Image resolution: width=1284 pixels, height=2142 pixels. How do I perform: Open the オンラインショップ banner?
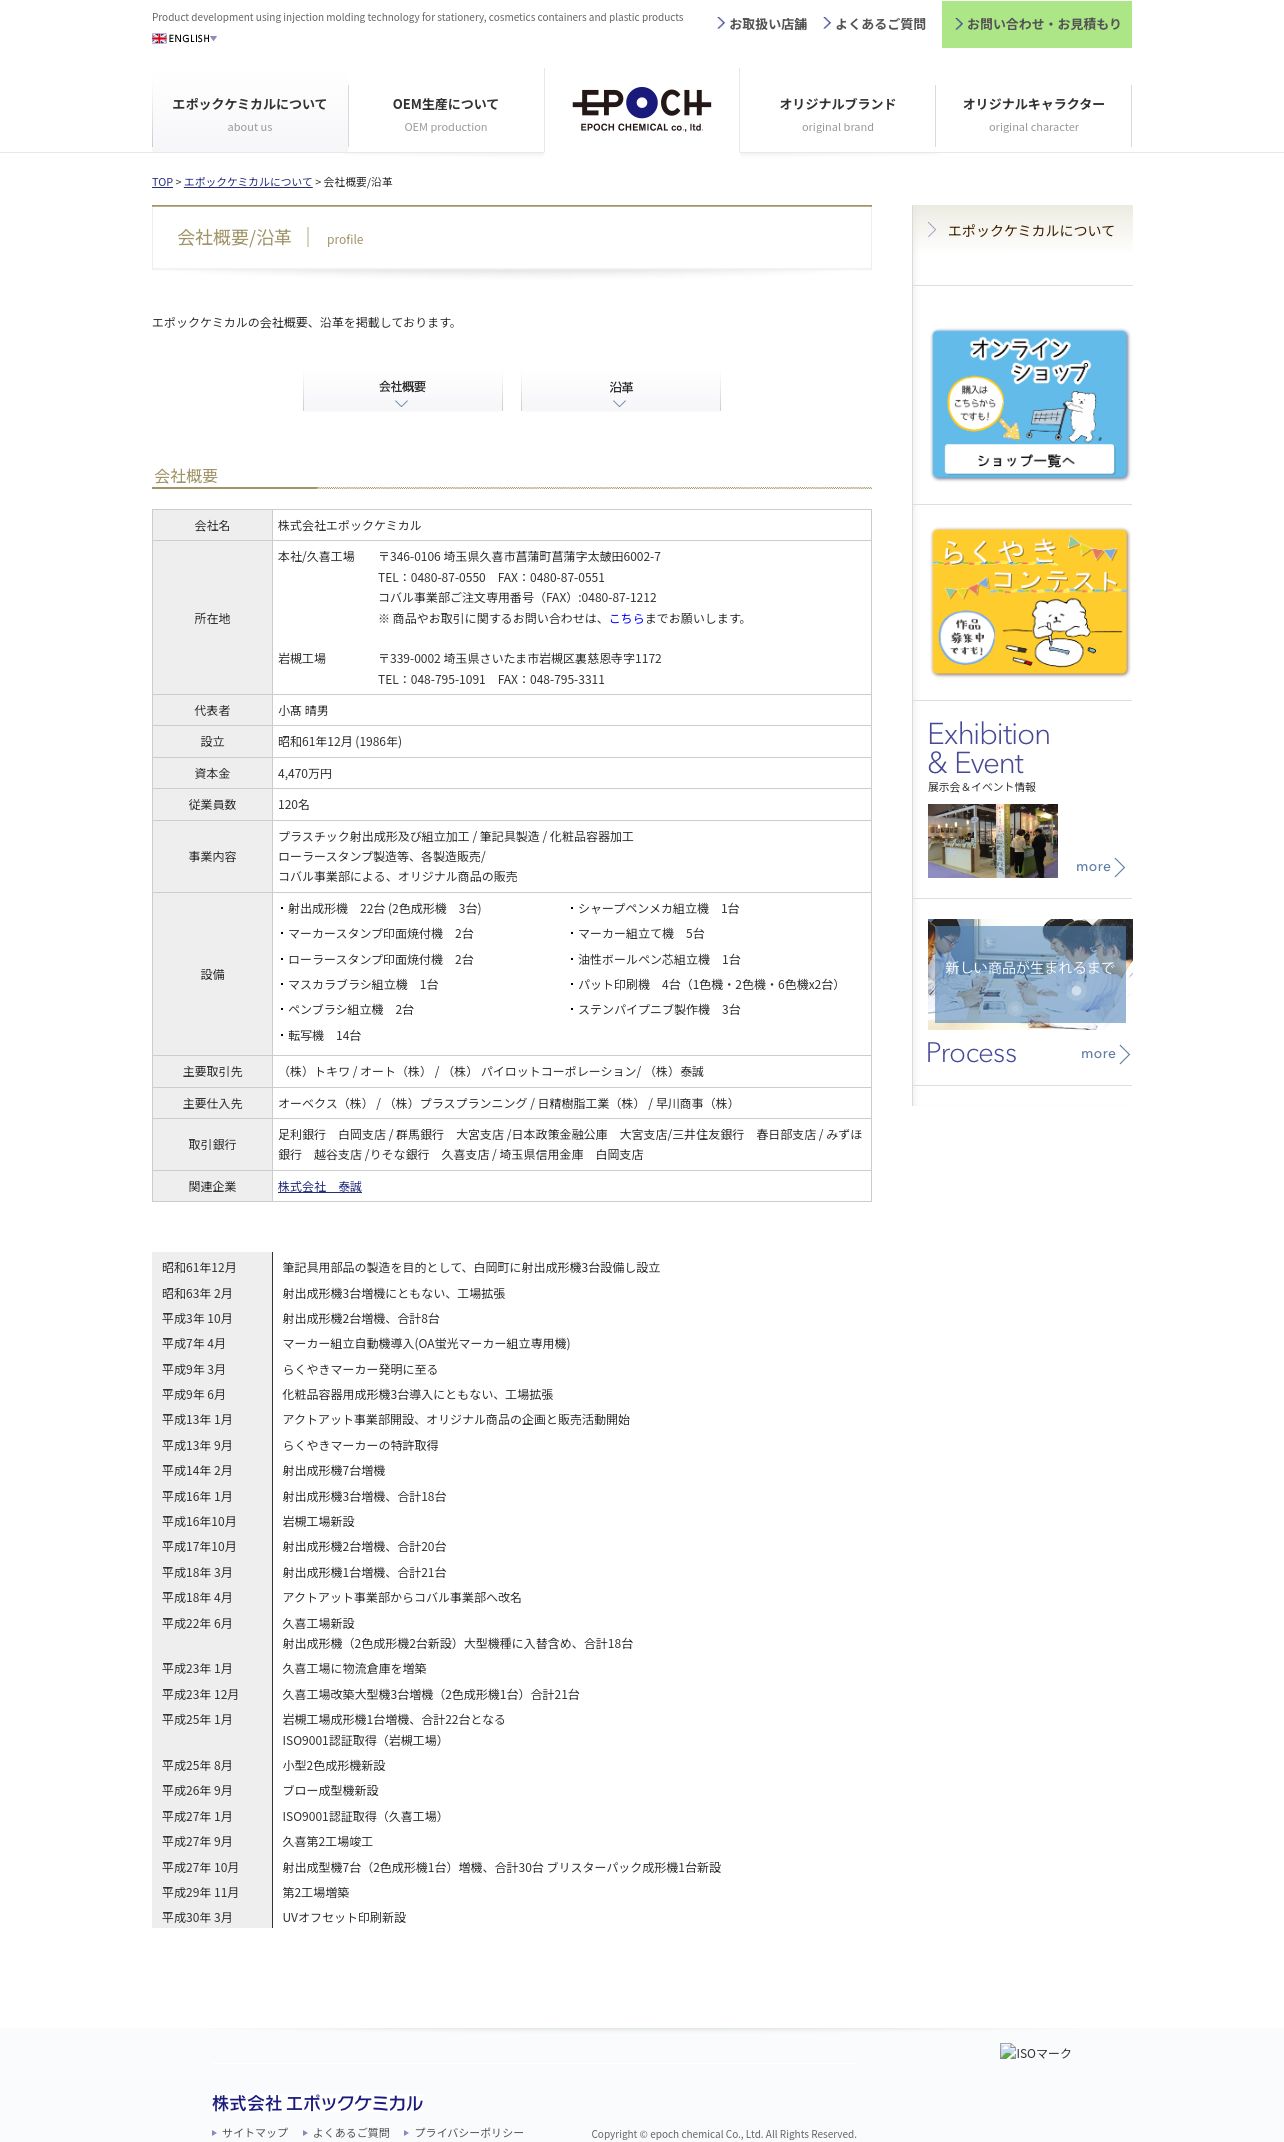[x=1030, y=404]
